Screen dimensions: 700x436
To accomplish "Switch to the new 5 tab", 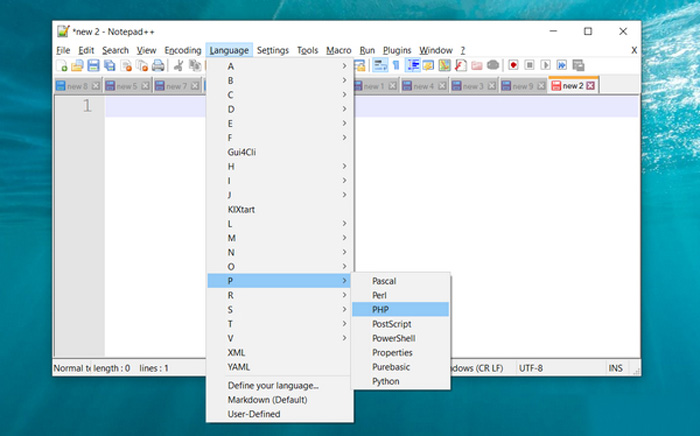I will pos(127,86).
